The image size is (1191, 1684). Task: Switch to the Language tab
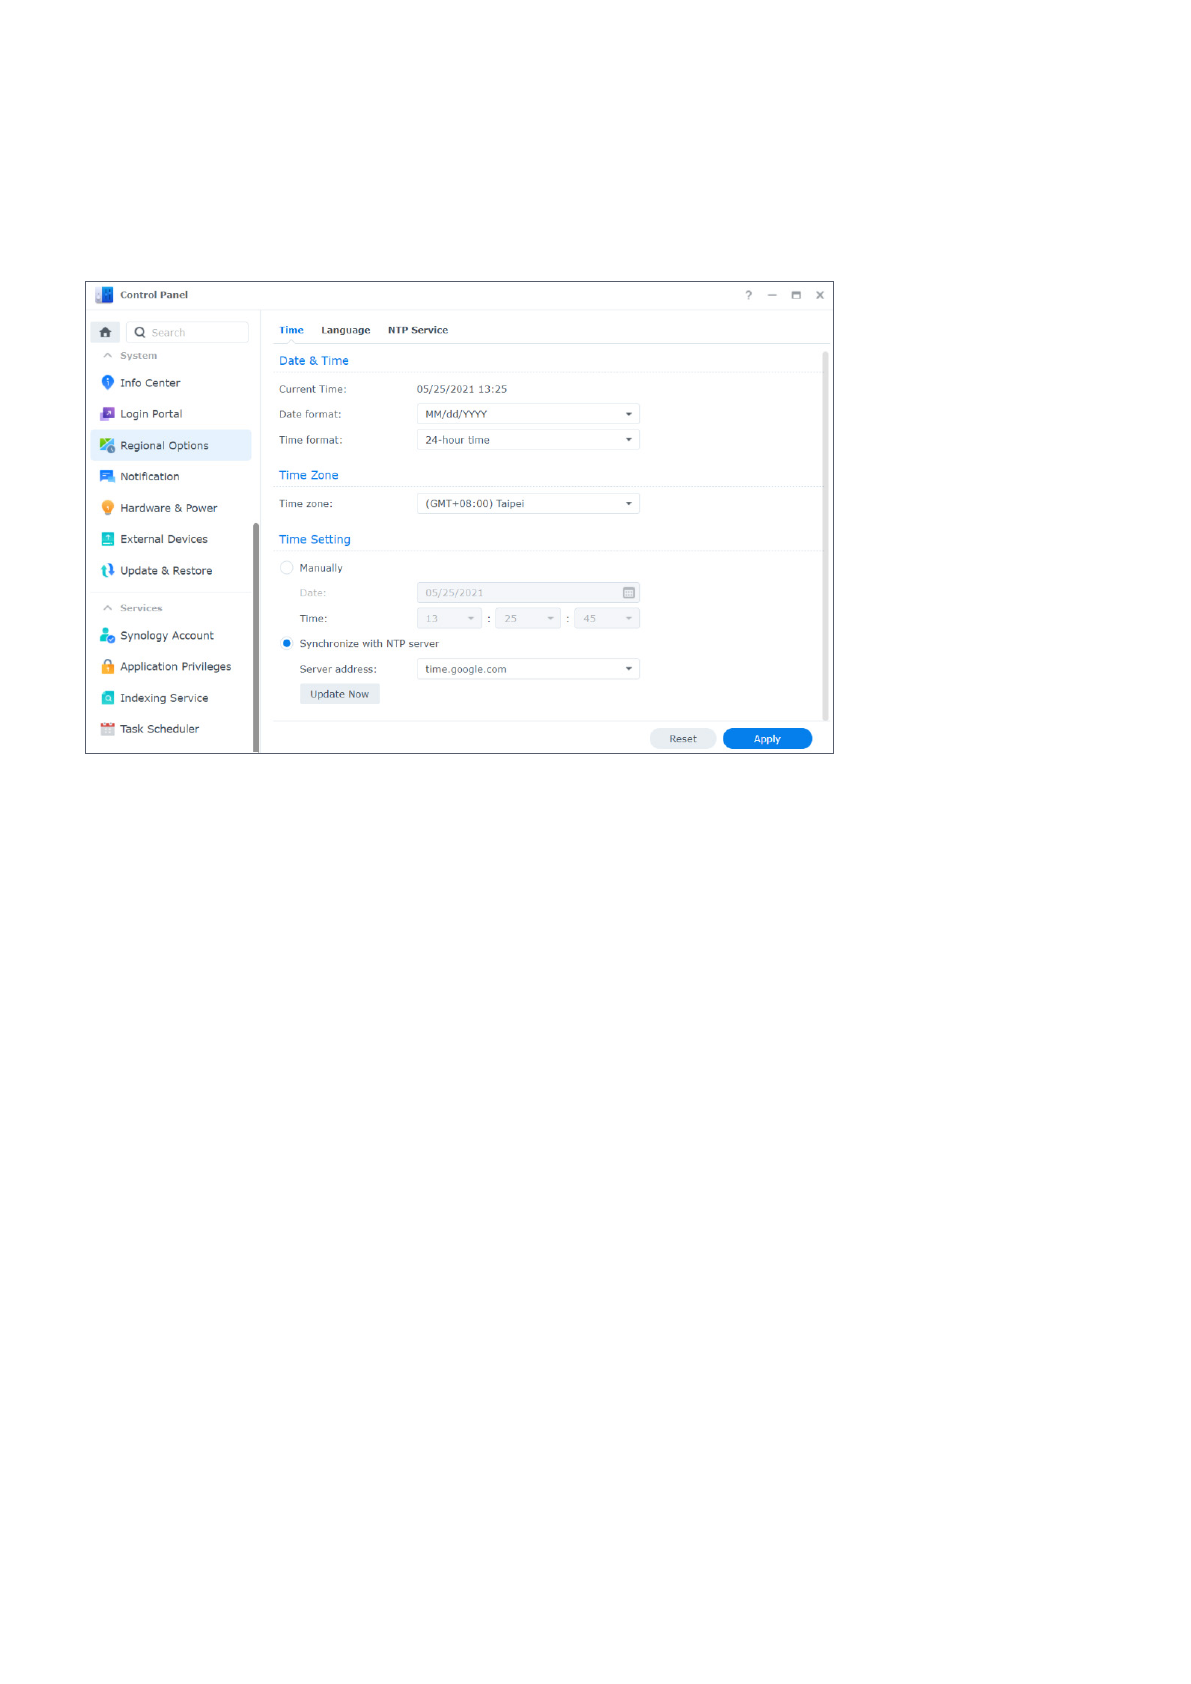[x=345, y=330]
